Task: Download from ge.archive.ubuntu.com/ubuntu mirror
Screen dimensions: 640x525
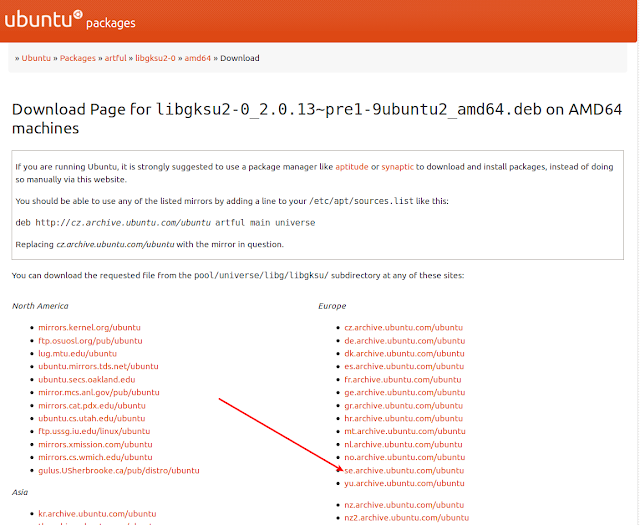Action: pos(405,392)
